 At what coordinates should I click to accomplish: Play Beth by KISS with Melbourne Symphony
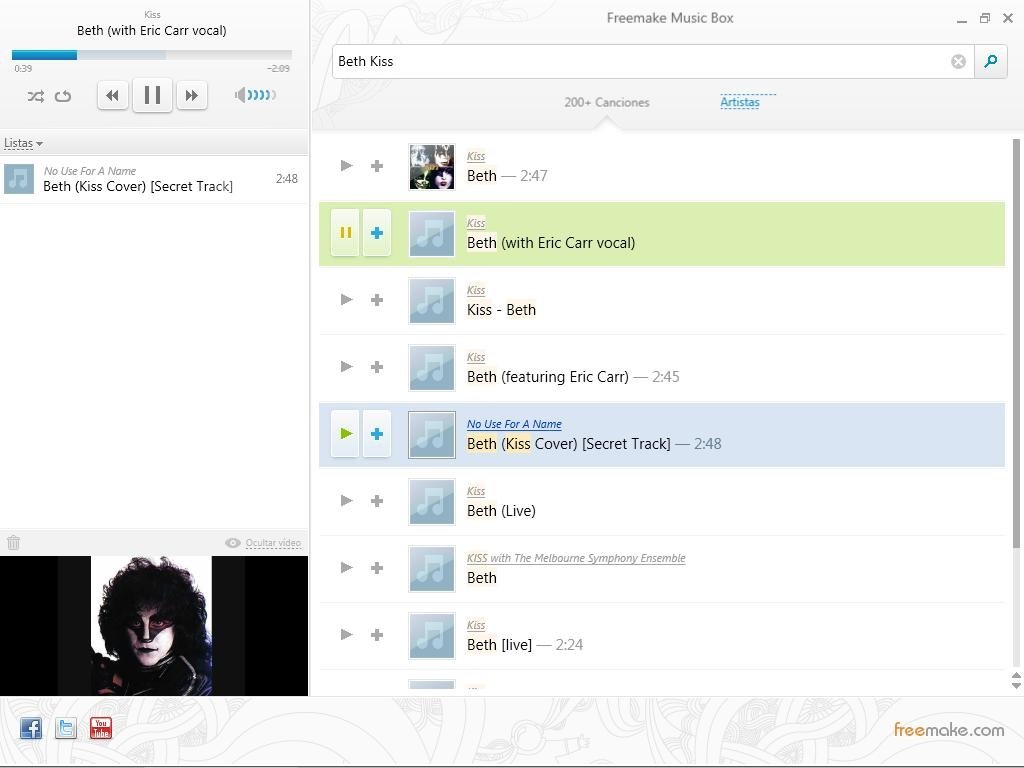click(347, 568)
